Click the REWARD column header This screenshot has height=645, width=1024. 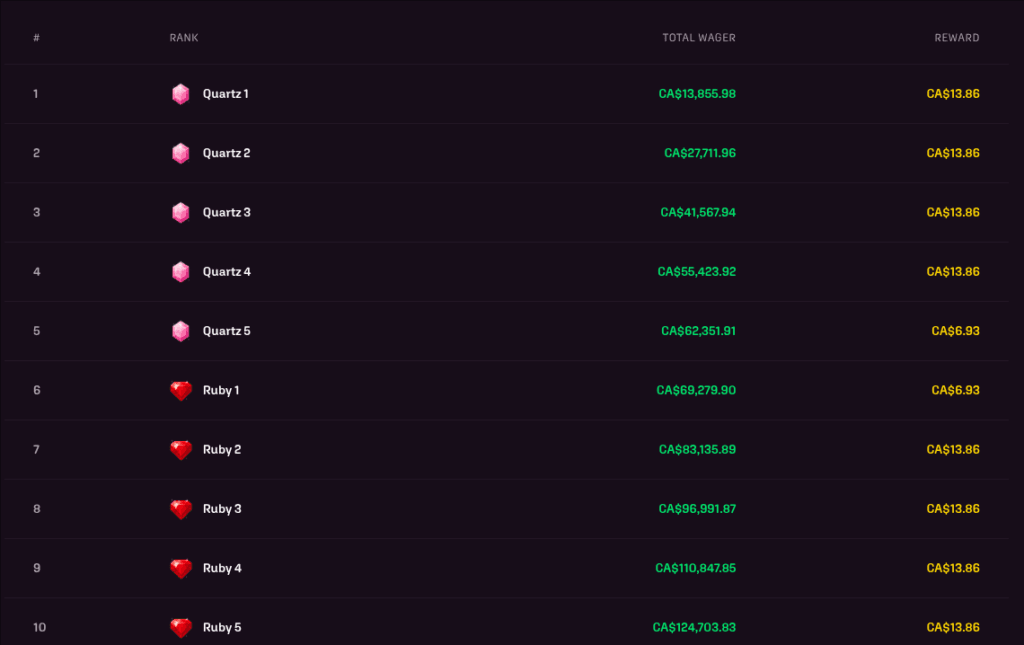click(957, 37)
